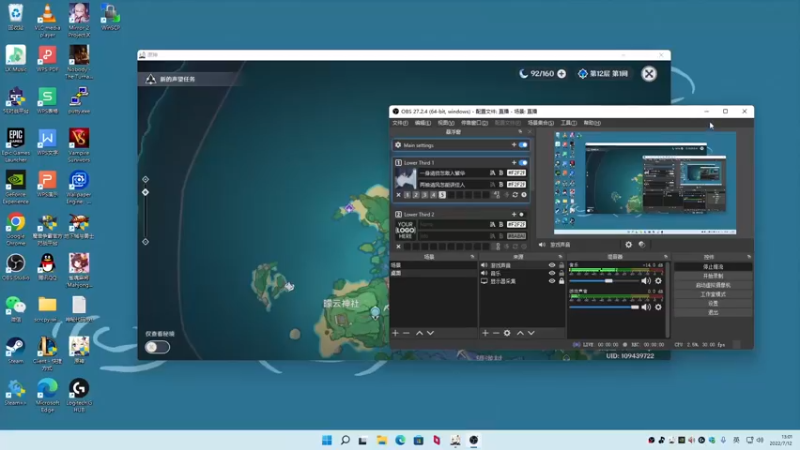Open the Tools menu in OBS
The image size is (800, 450).
[x=568, y=123]
